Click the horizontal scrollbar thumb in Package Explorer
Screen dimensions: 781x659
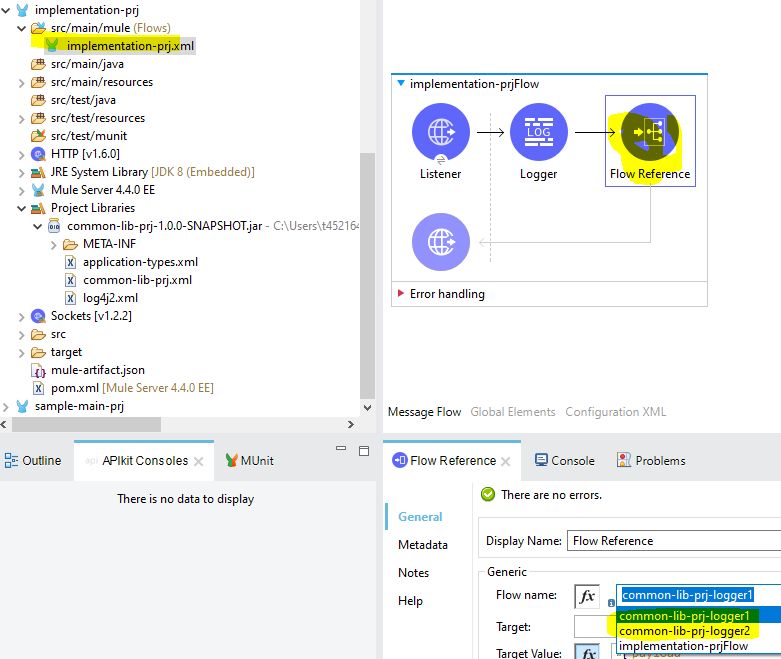point(86,424)
